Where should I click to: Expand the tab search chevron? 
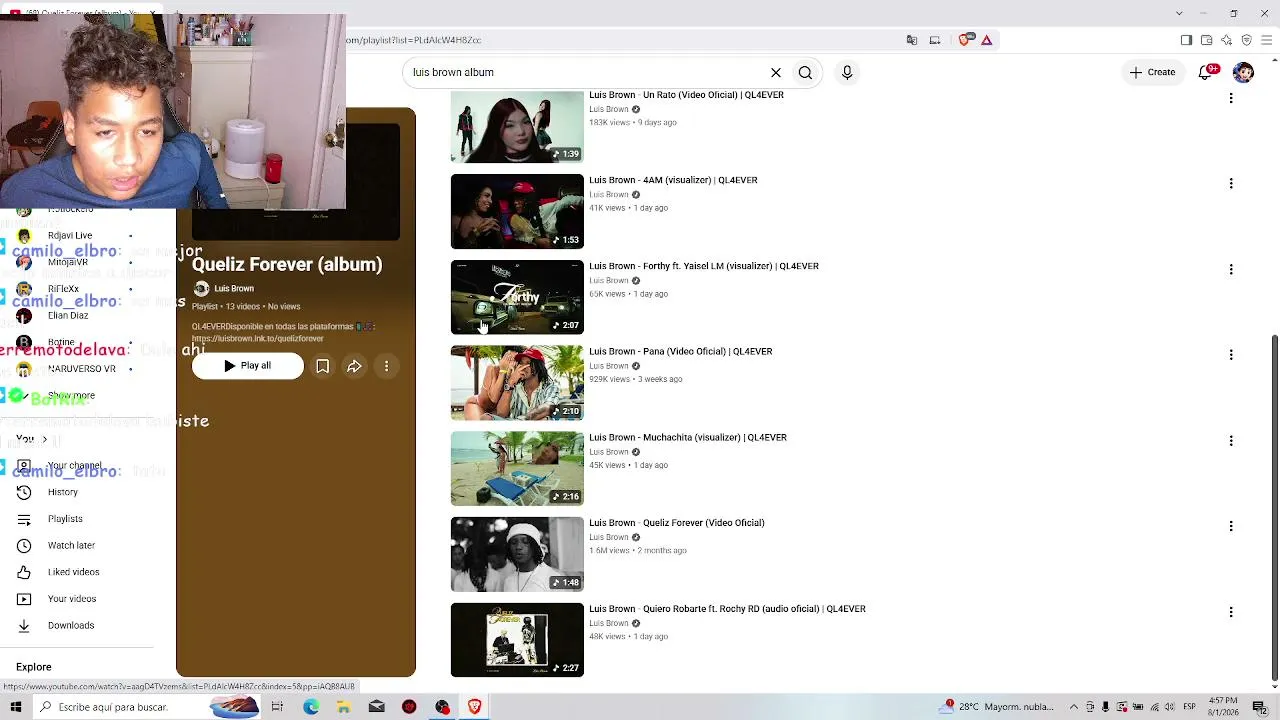pyautogui.click(x=1179, y=13)
